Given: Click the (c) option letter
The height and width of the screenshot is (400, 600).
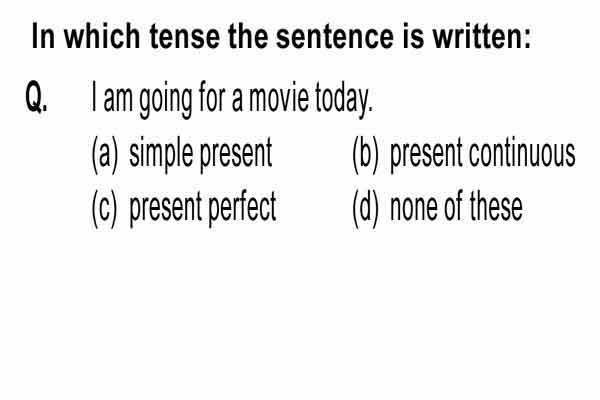Looking at the screenshot, I should pos(105,209).
